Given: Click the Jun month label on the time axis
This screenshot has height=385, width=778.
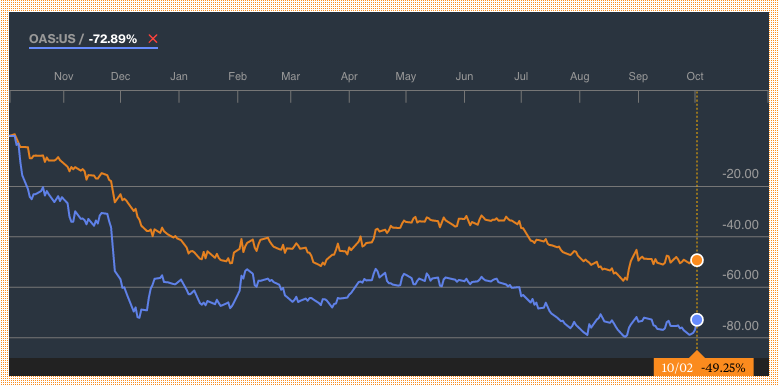Looking at the screenshot, I should (x=464, y=76).
